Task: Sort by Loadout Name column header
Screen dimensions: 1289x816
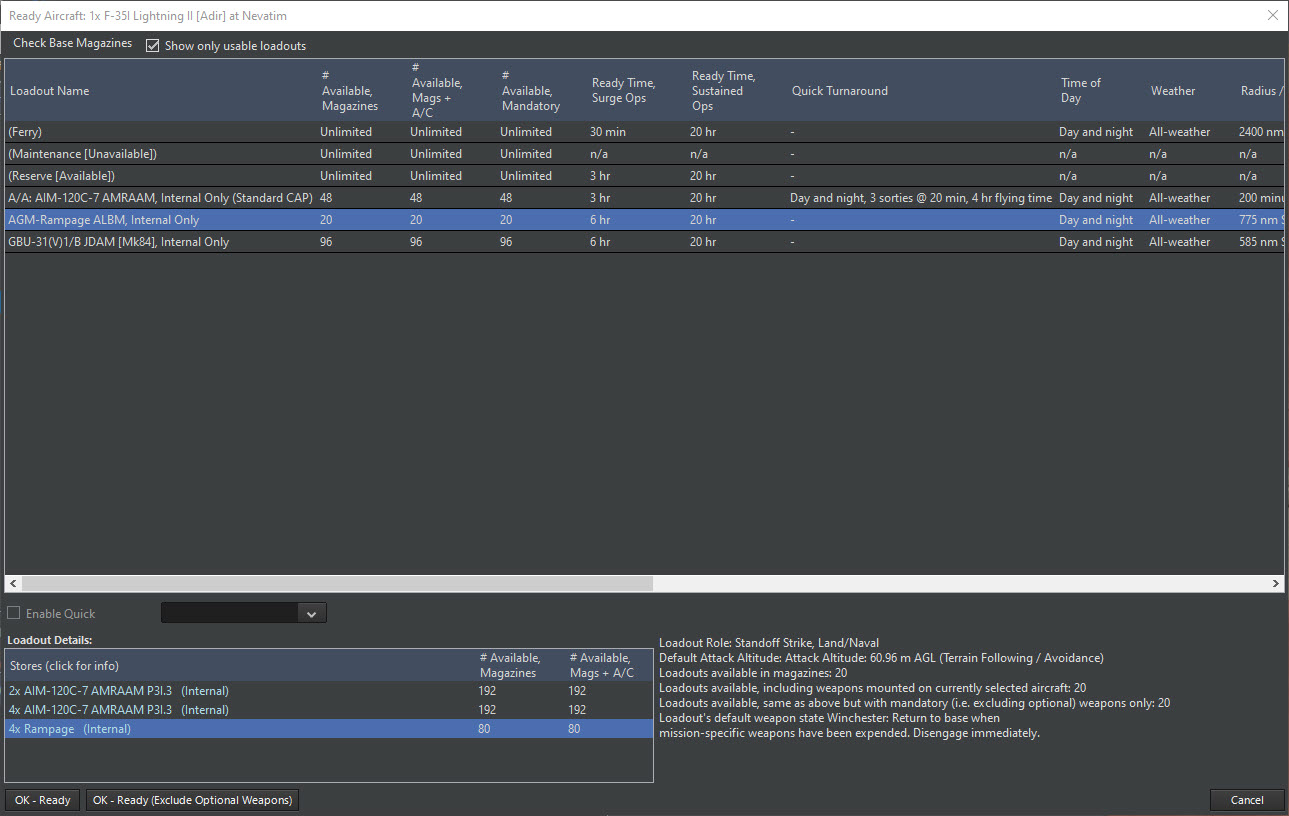Action: click(x=160, y=91)
